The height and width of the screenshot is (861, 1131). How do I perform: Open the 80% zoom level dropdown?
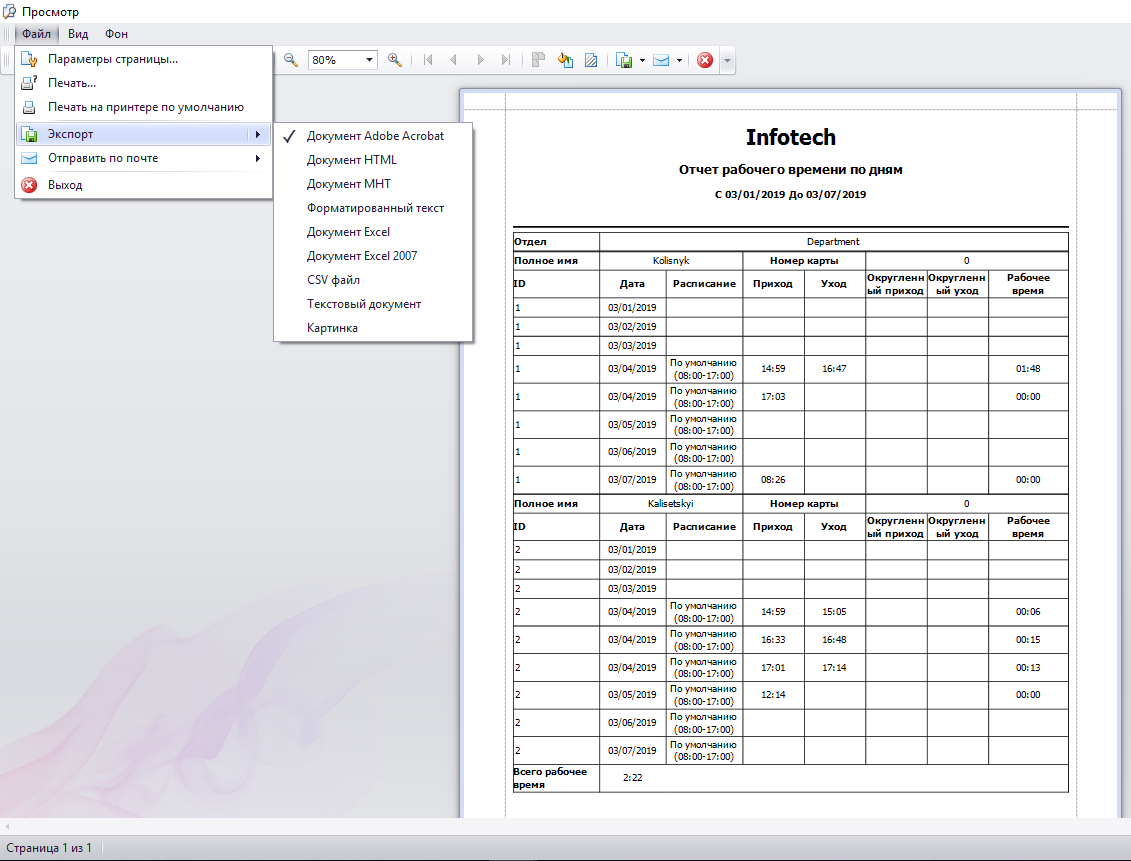point(370,60)
